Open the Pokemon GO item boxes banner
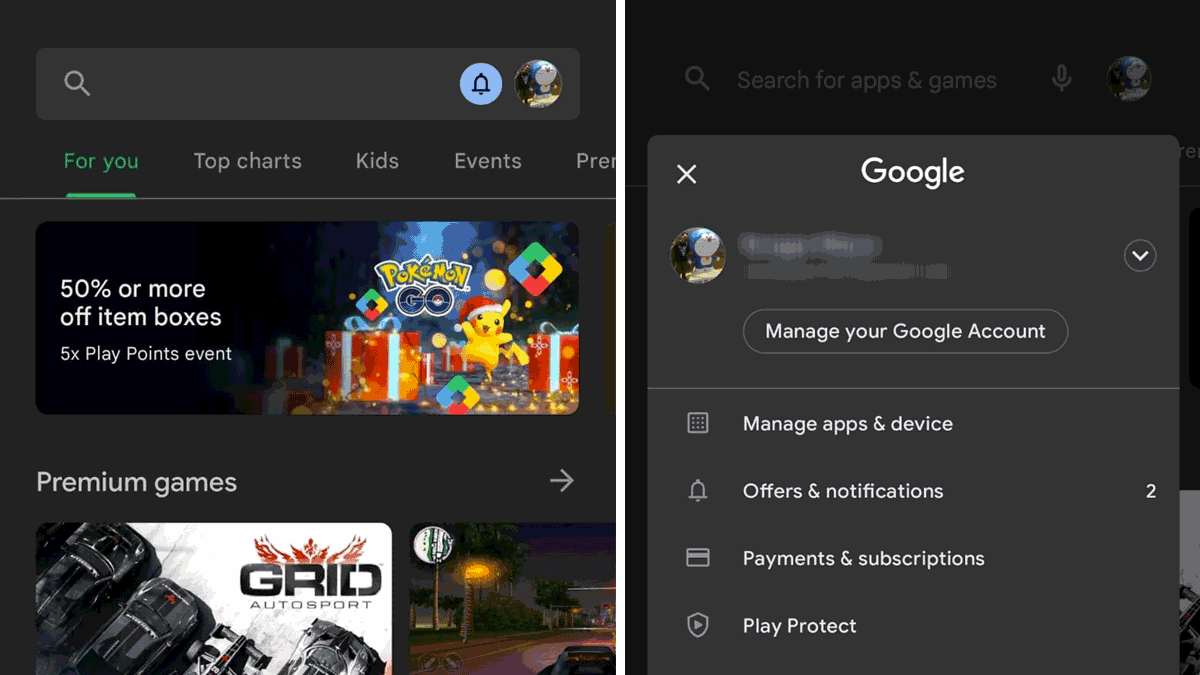The image size is (1200, 675). click(307, 318)
